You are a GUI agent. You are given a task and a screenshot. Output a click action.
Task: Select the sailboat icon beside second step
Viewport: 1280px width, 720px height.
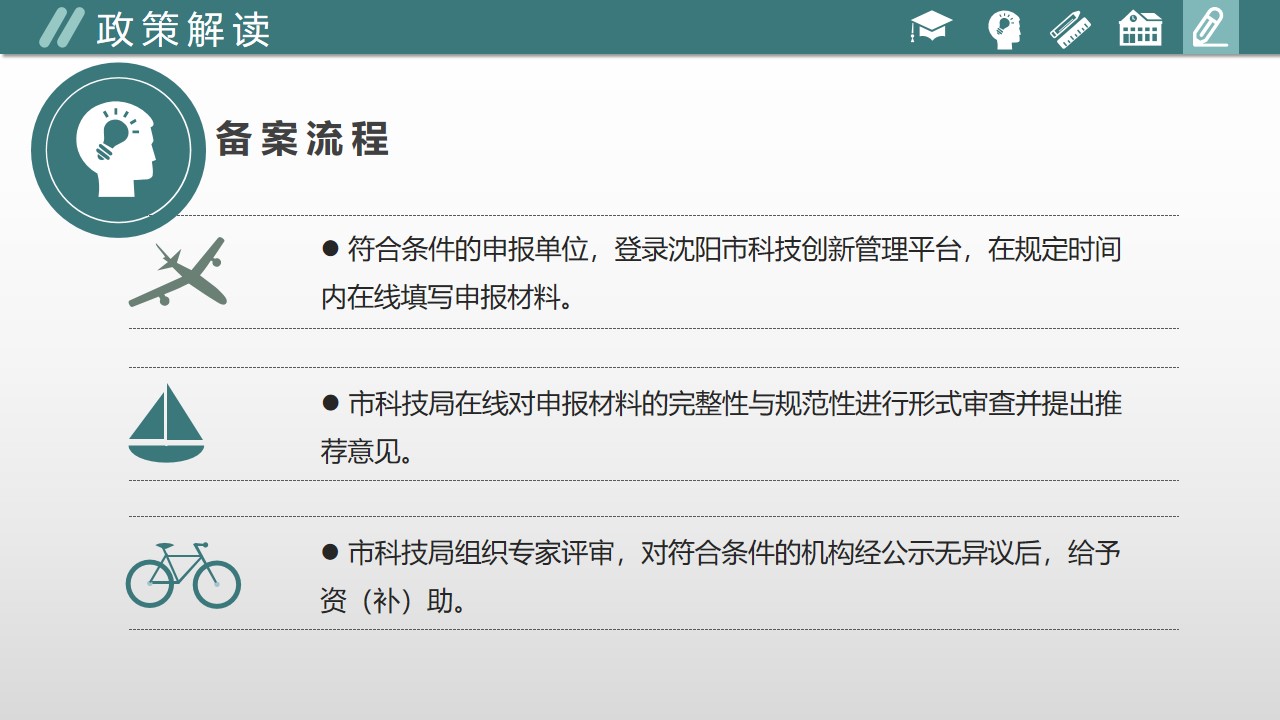[x=166, y=423]
